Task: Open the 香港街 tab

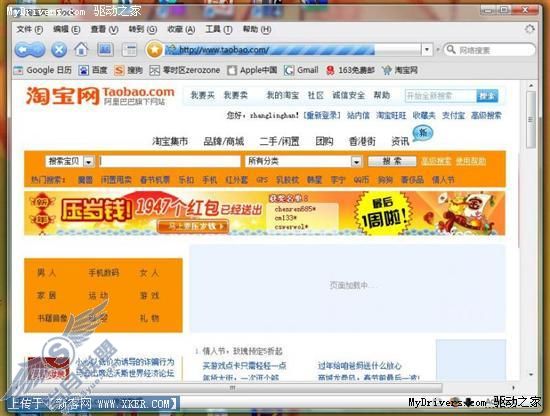Action: coord(362,141)
